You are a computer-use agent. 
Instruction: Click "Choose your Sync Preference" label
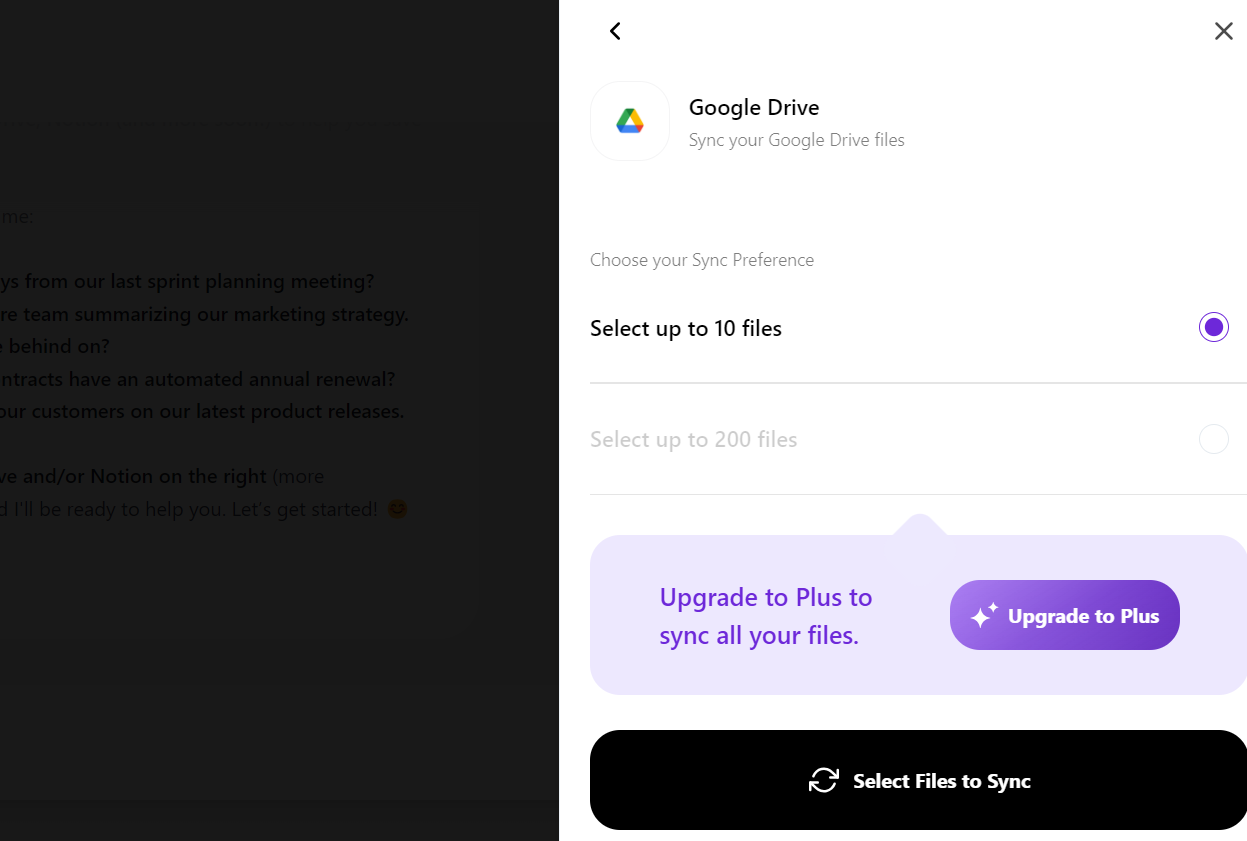click(x=702, y=260)
